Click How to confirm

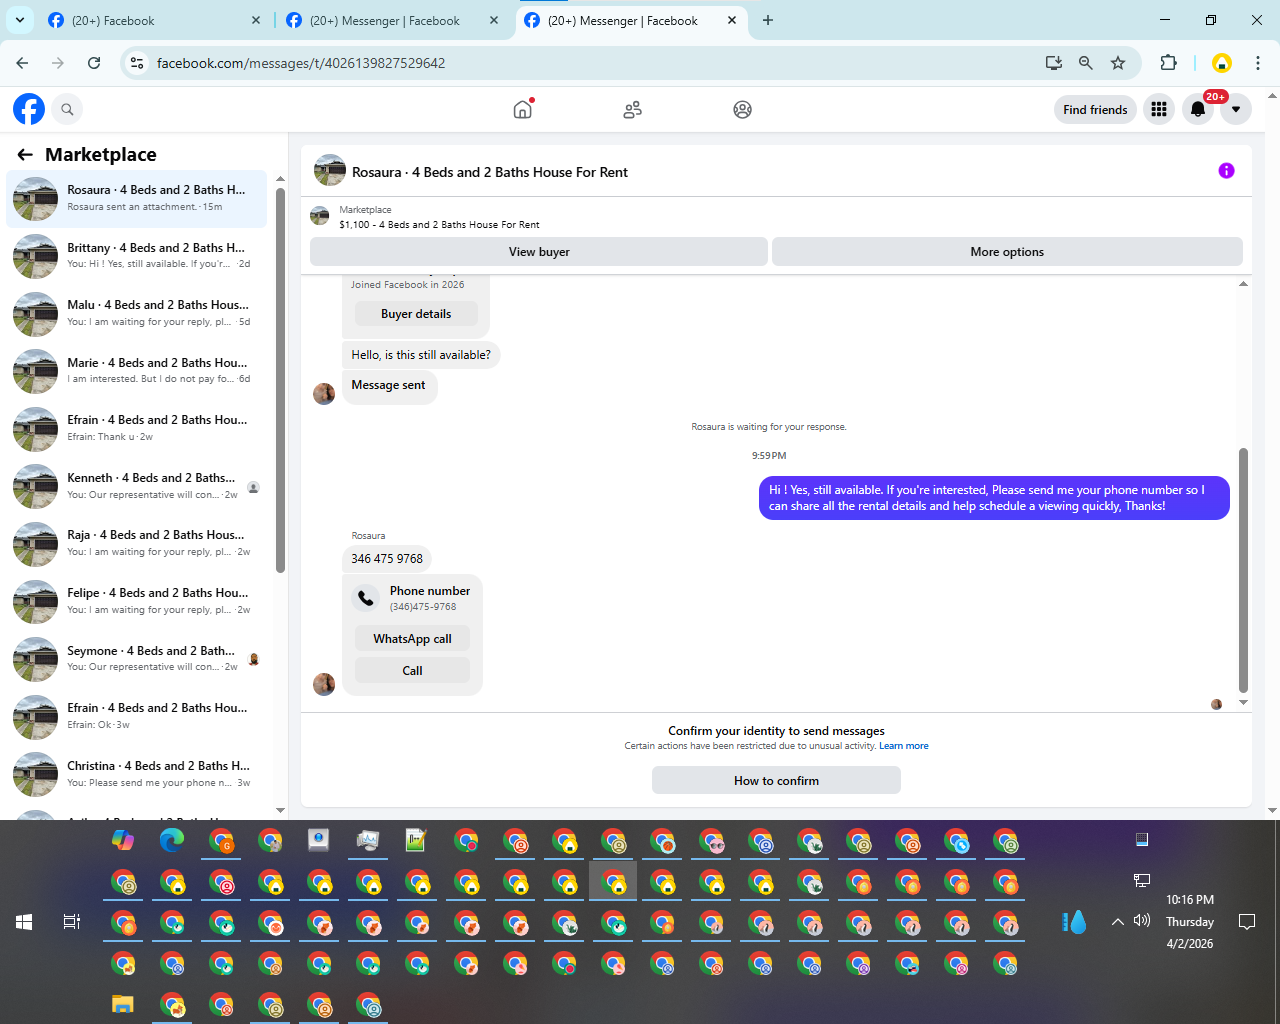pyautogui.click(x=776, y=781)
